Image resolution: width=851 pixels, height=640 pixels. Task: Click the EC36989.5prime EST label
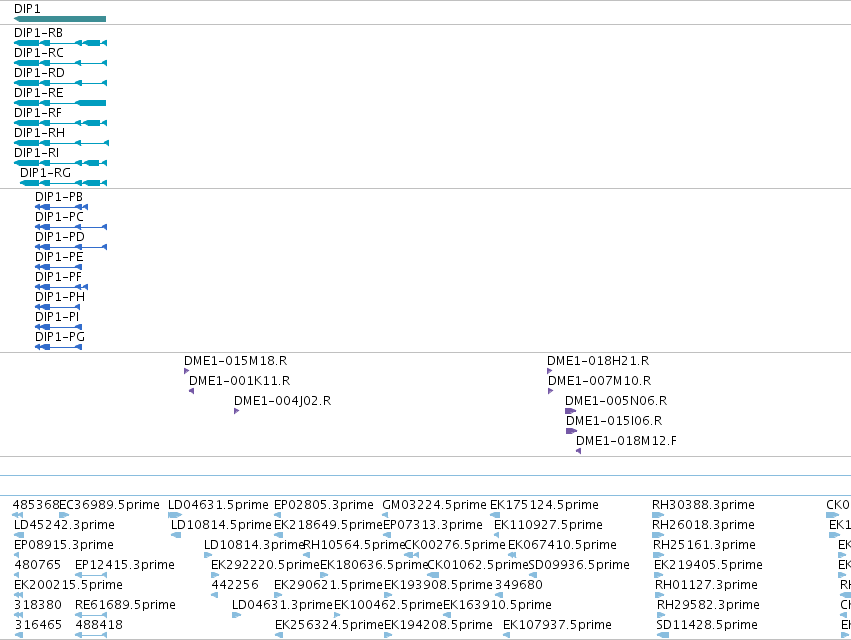point(109,505)
